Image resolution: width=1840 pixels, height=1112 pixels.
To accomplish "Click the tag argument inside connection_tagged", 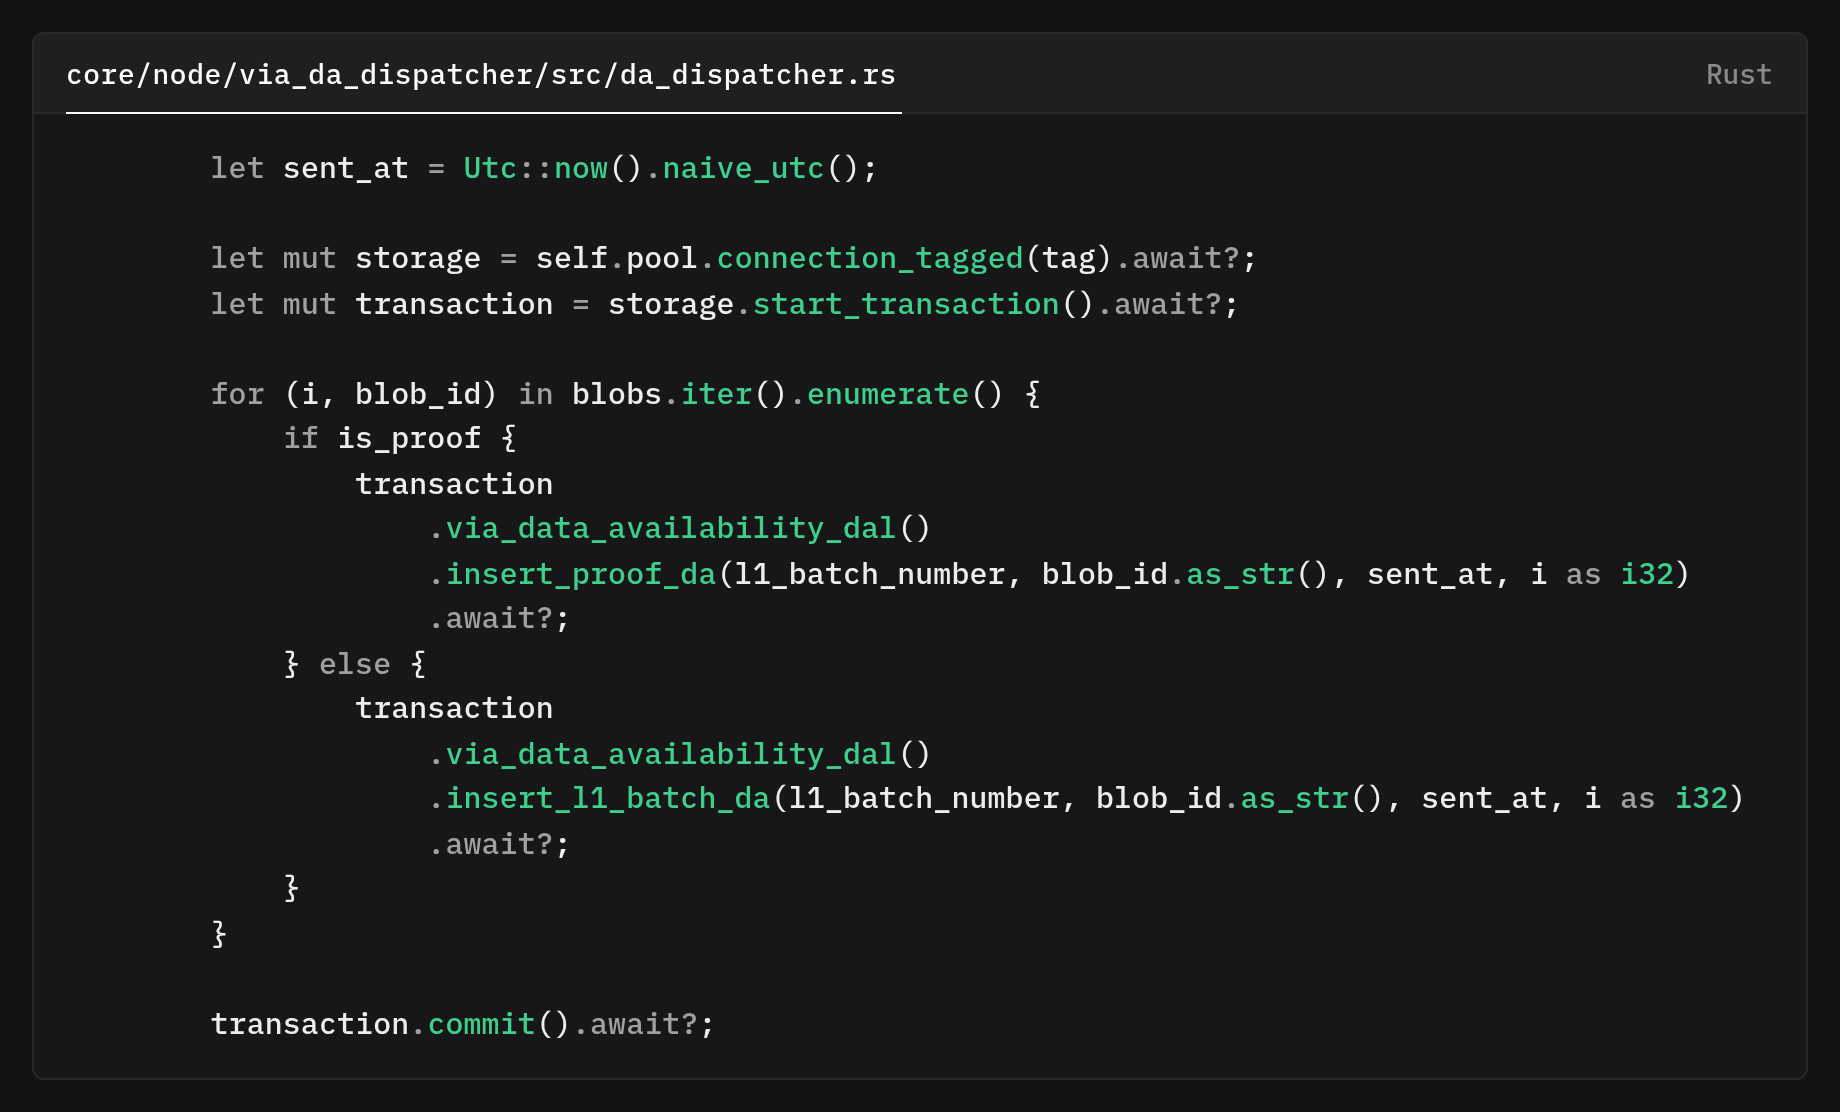I will [1068, 258].
